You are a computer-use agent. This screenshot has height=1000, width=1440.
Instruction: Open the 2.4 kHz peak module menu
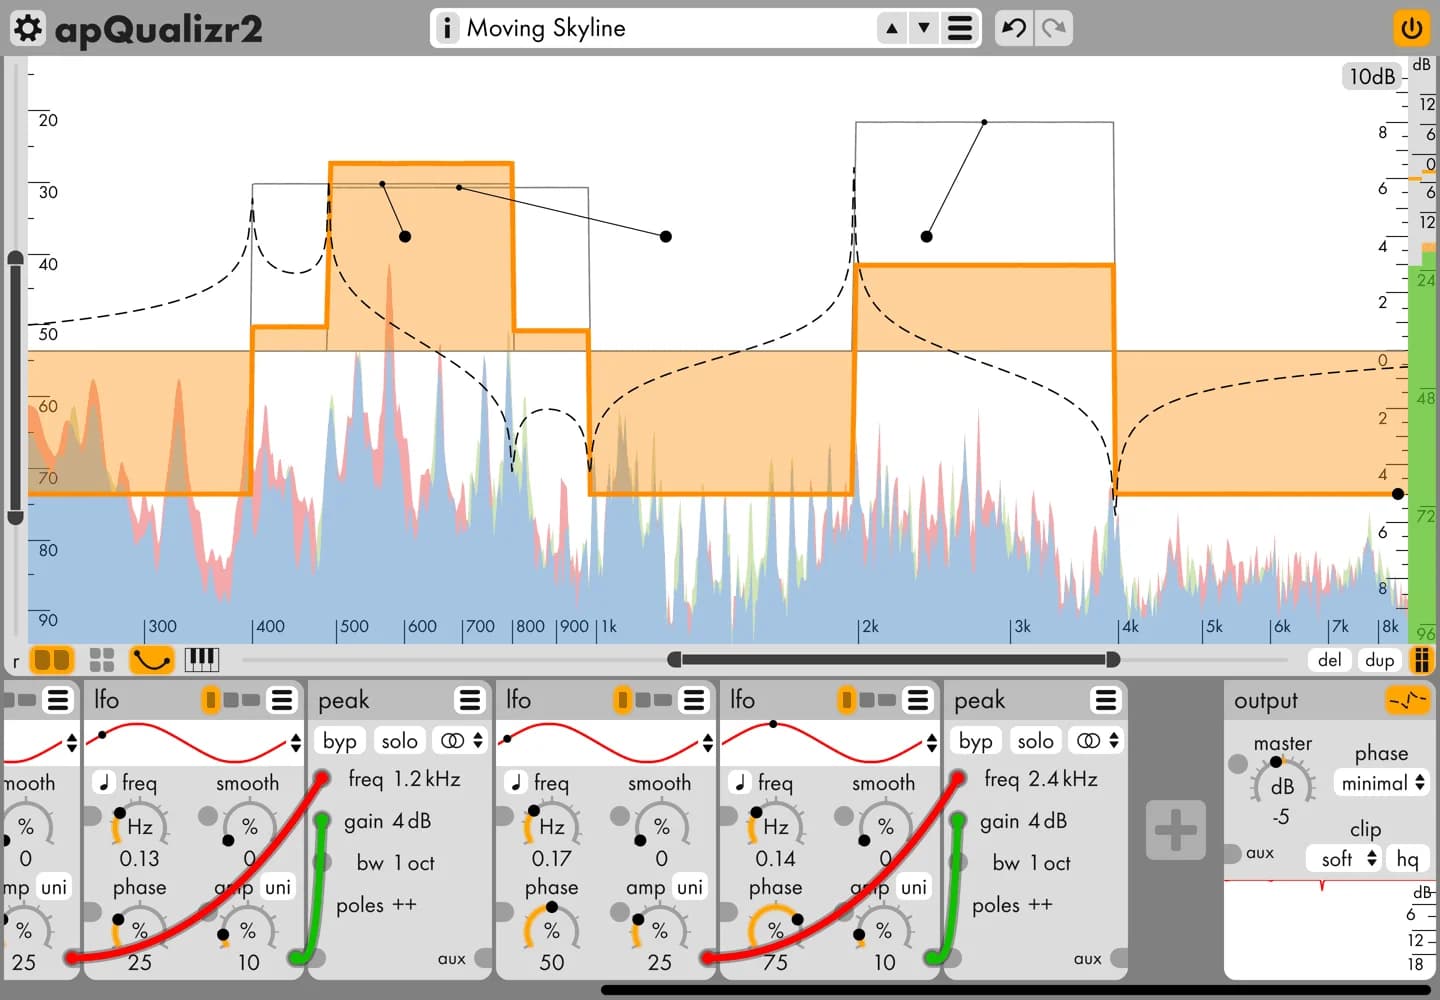click(1105, 700)
